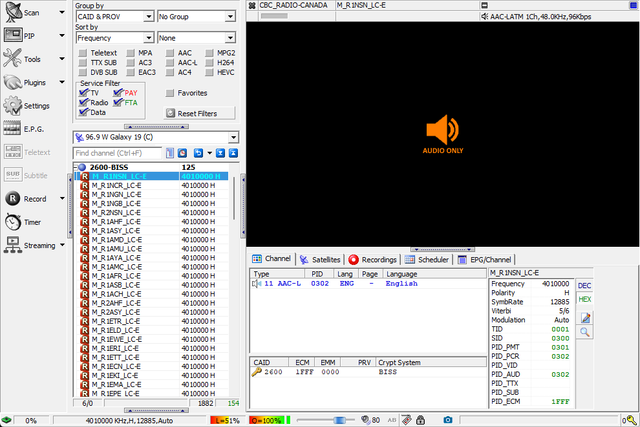Click the HEX button
This screenshot has height=427, width=640.
pos(584,299)
